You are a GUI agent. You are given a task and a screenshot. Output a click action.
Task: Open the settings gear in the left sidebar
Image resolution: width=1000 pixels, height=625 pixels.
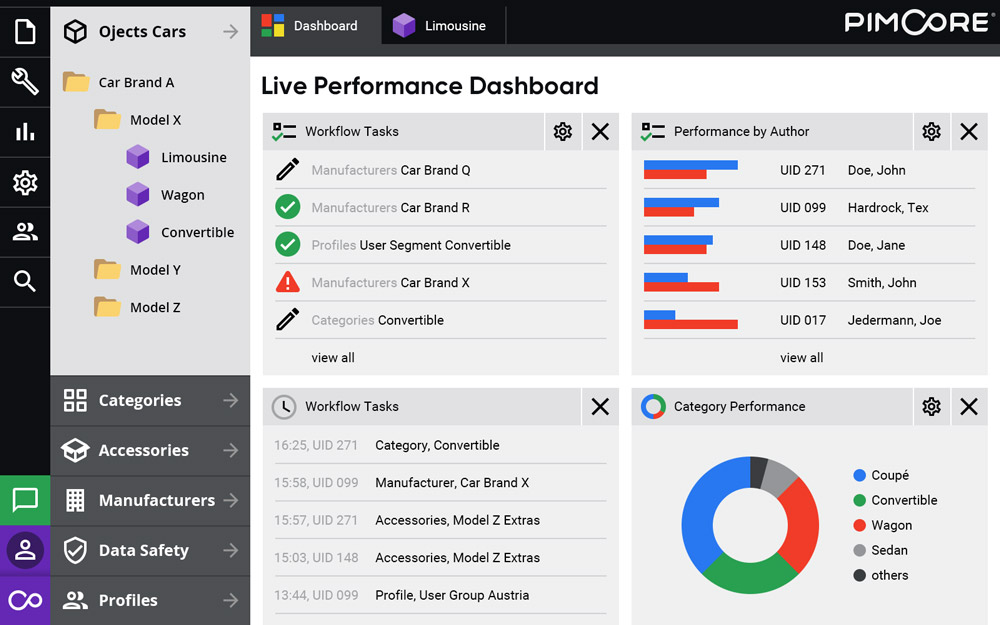[x=25, y=182]
